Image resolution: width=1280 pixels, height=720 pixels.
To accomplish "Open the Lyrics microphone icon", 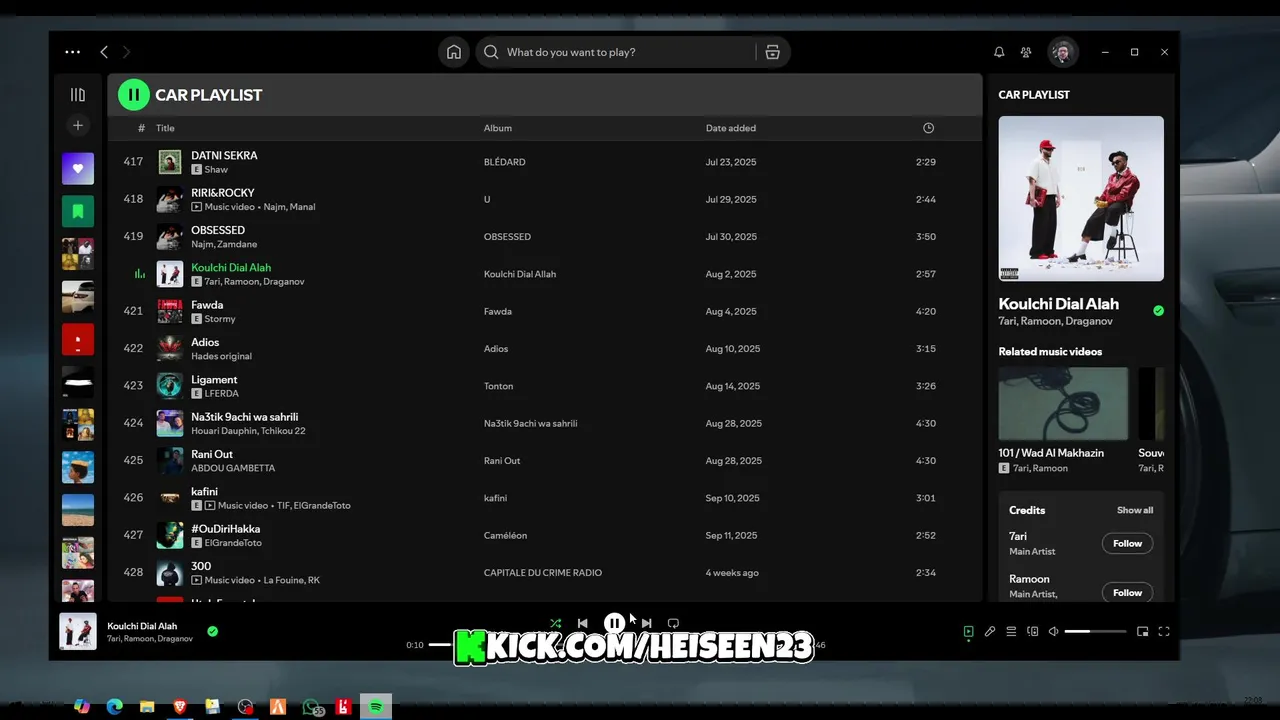I will pos(990,631).
